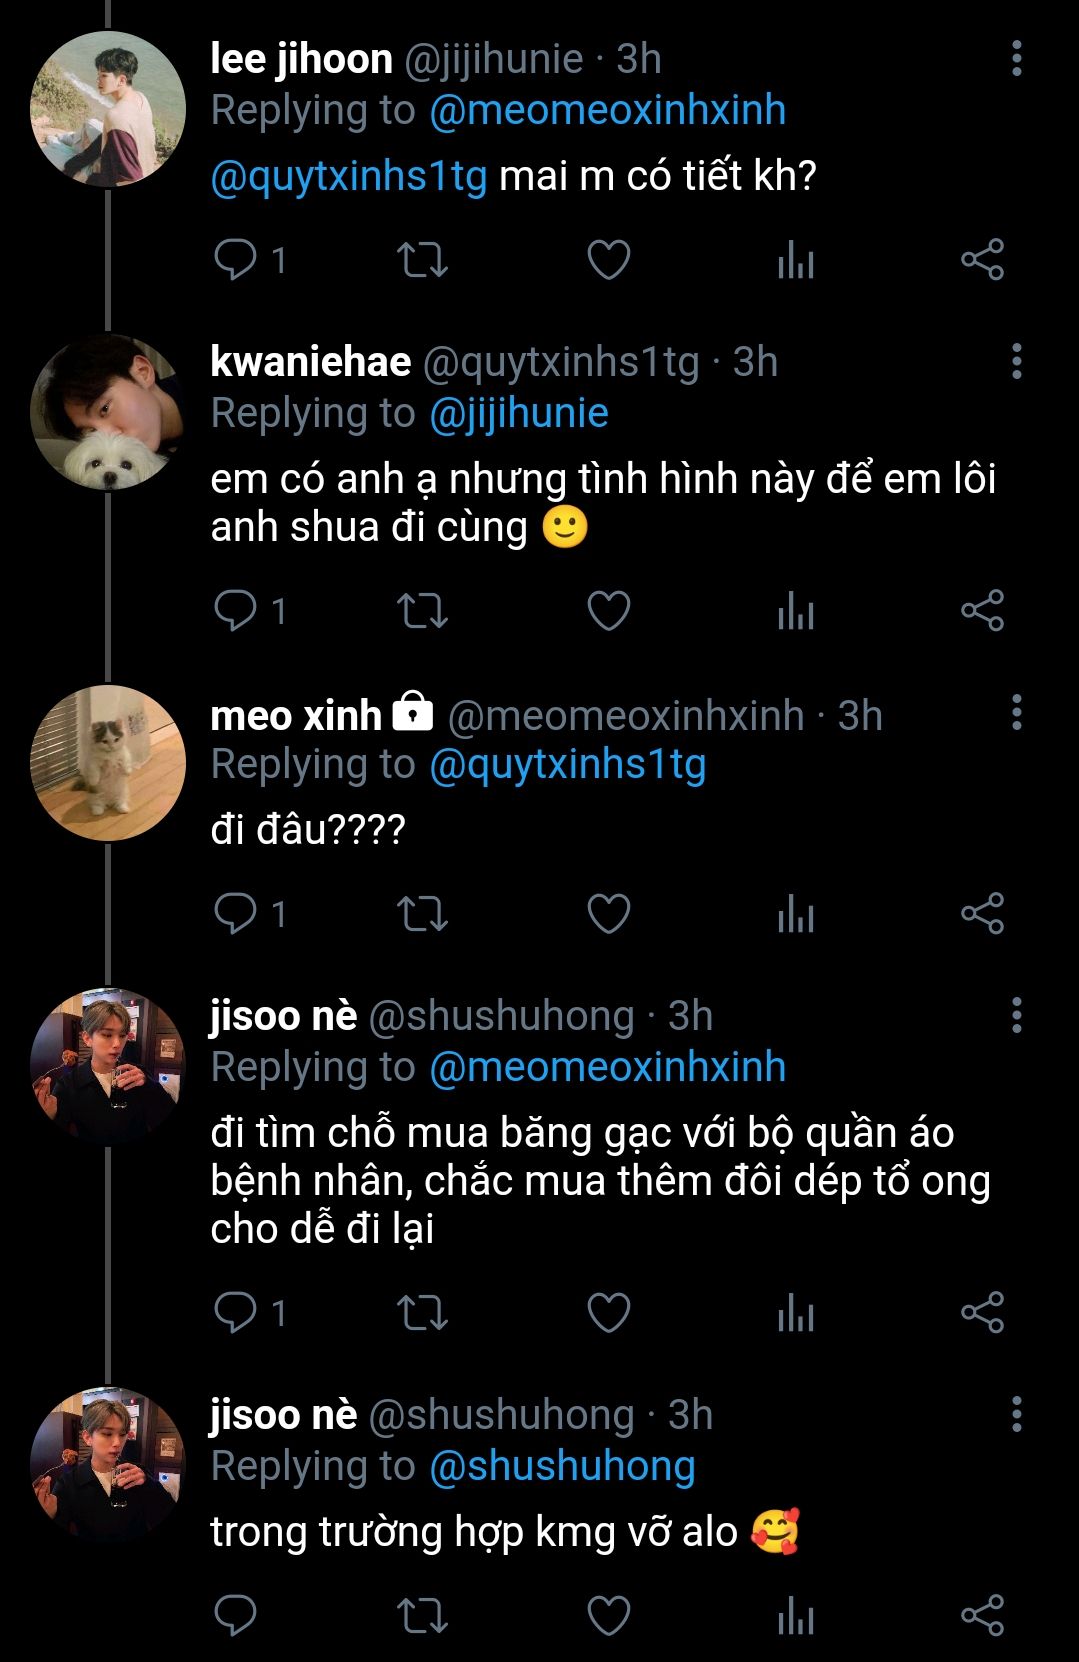Viewport: 1079px width, 1662px height.
Task: Retweet lee jihoon's tweet
Action: tap(422, 260)
